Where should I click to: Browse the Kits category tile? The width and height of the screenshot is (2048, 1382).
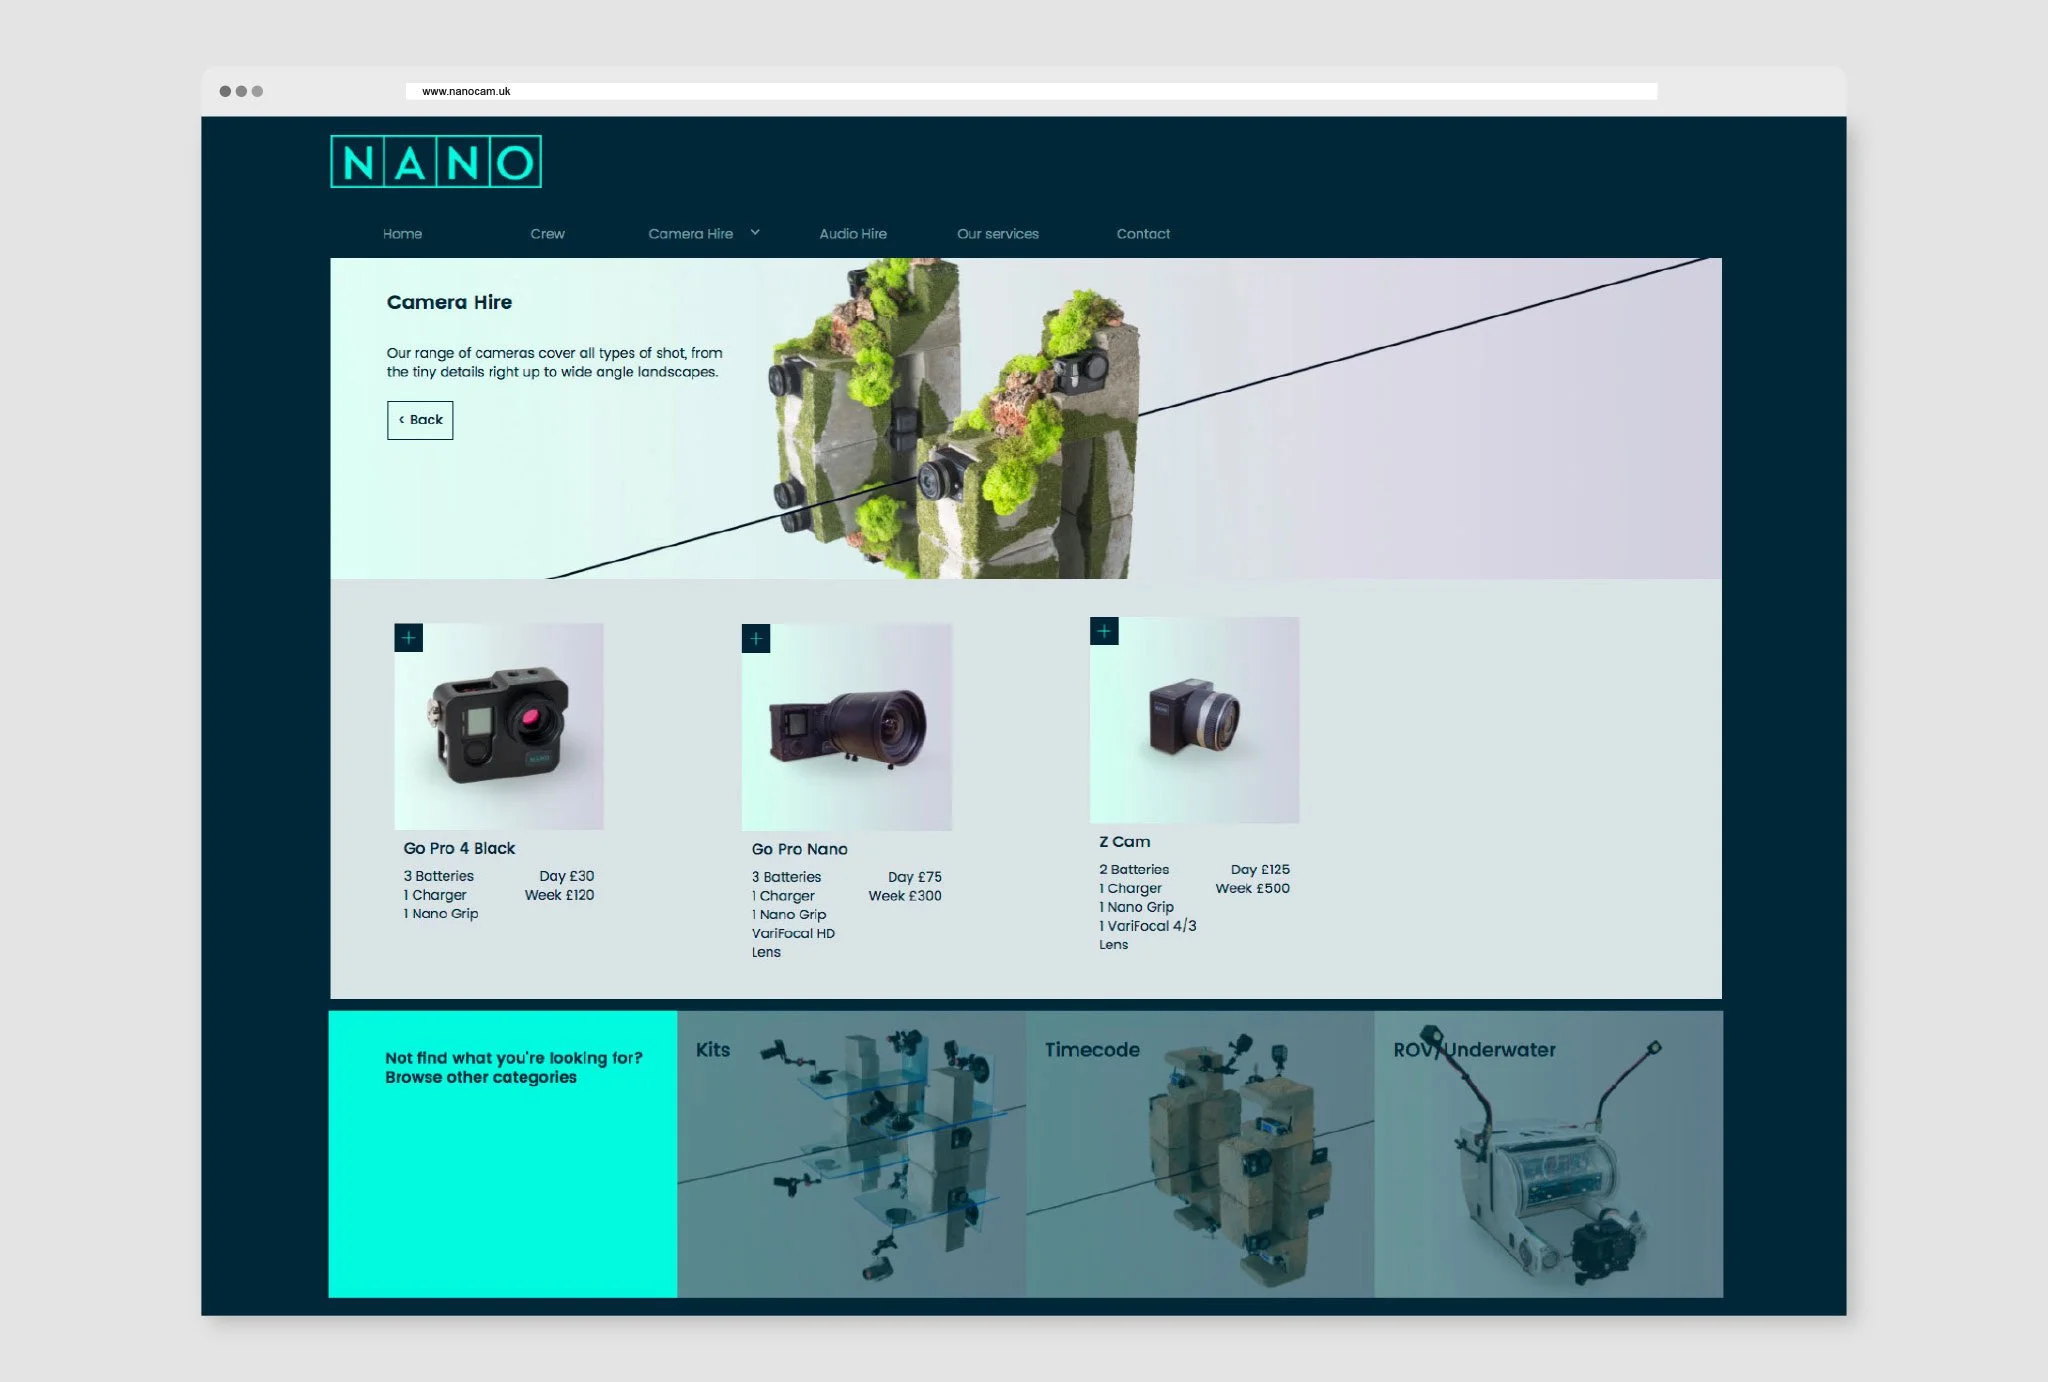coord(851,1154)
